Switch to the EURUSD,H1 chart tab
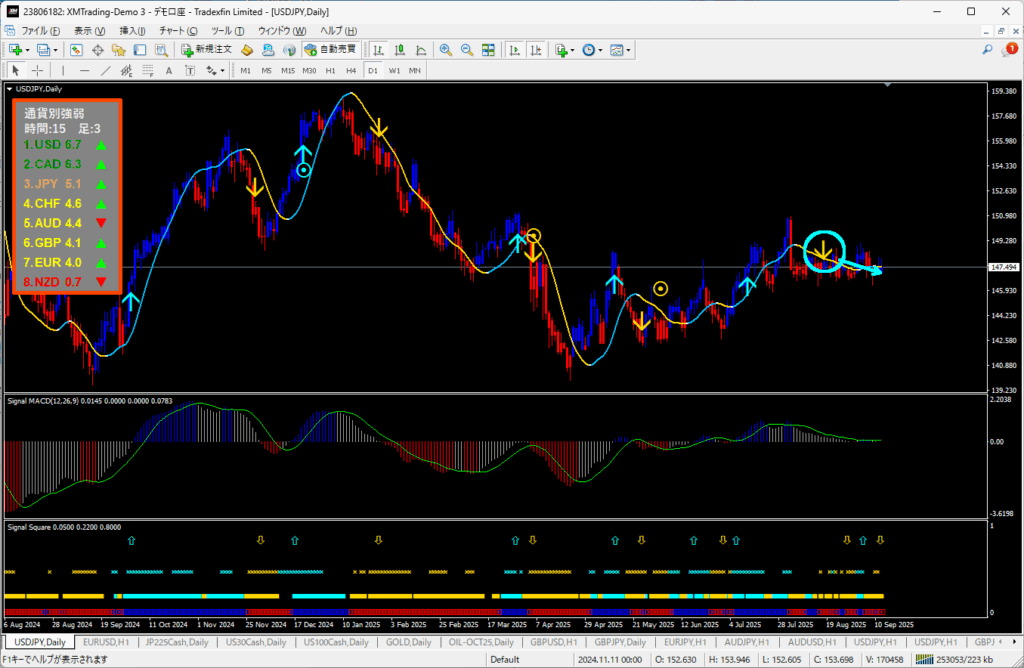The height and width of the screenshot is (668, 1024). pos(106,642)
